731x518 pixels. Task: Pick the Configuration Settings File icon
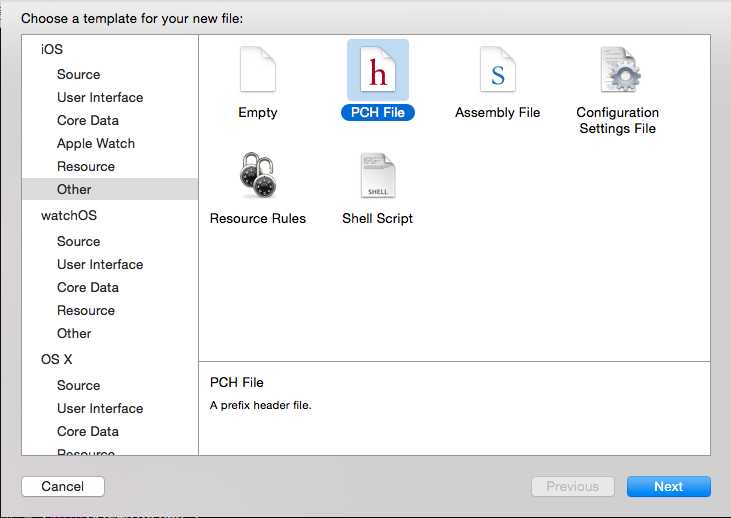click(x=618, y=70)
